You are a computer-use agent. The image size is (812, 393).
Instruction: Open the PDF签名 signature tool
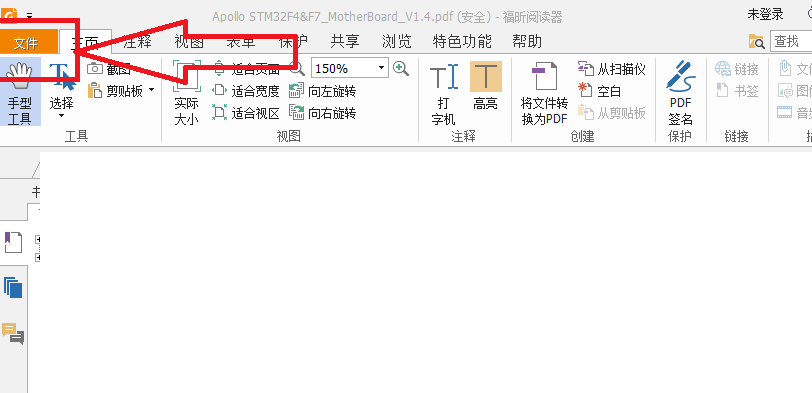(x=680, y=93)
